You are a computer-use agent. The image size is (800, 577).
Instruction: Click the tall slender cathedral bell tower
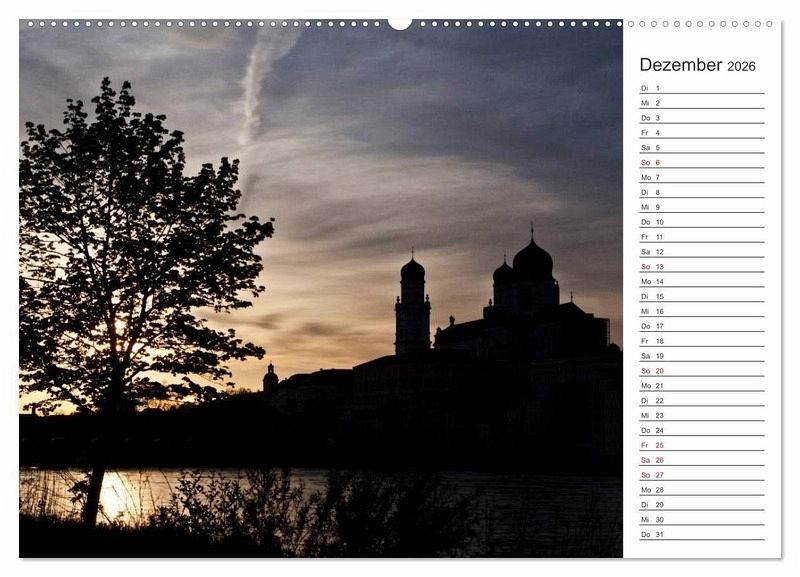(412, 310)
